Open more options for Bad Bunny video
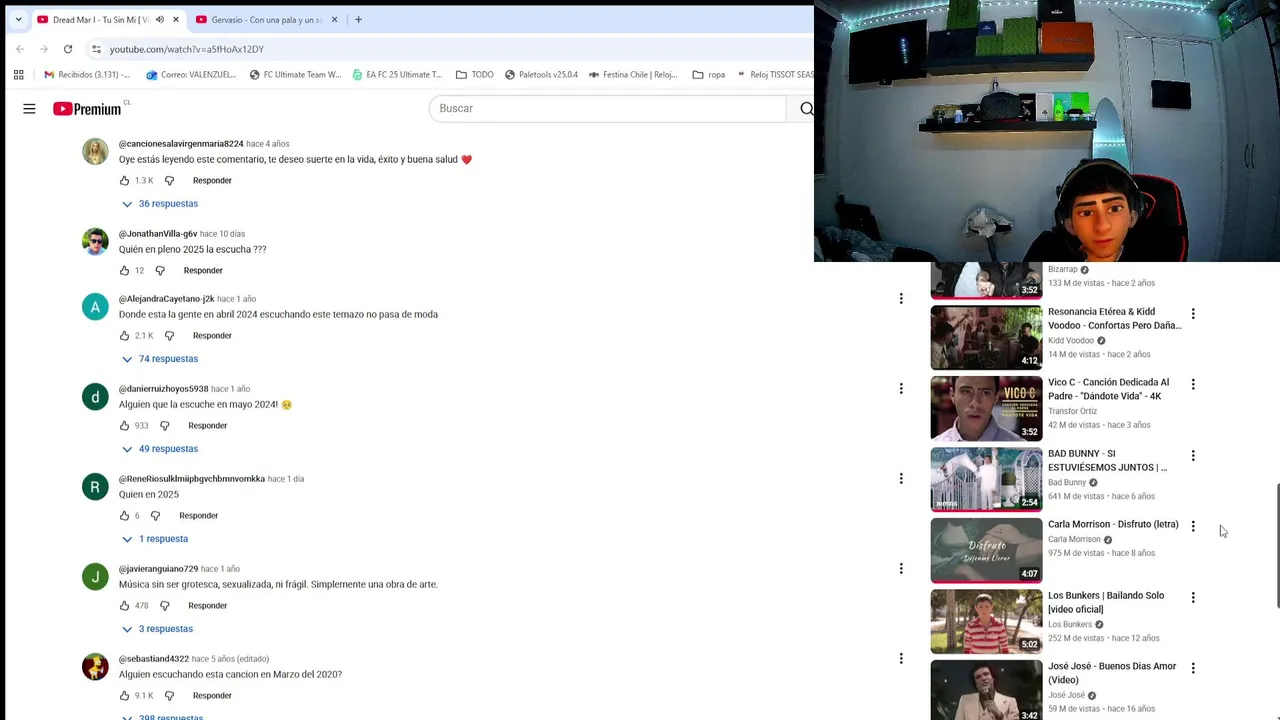The image size is (1280, 720). coord(1193,456)
